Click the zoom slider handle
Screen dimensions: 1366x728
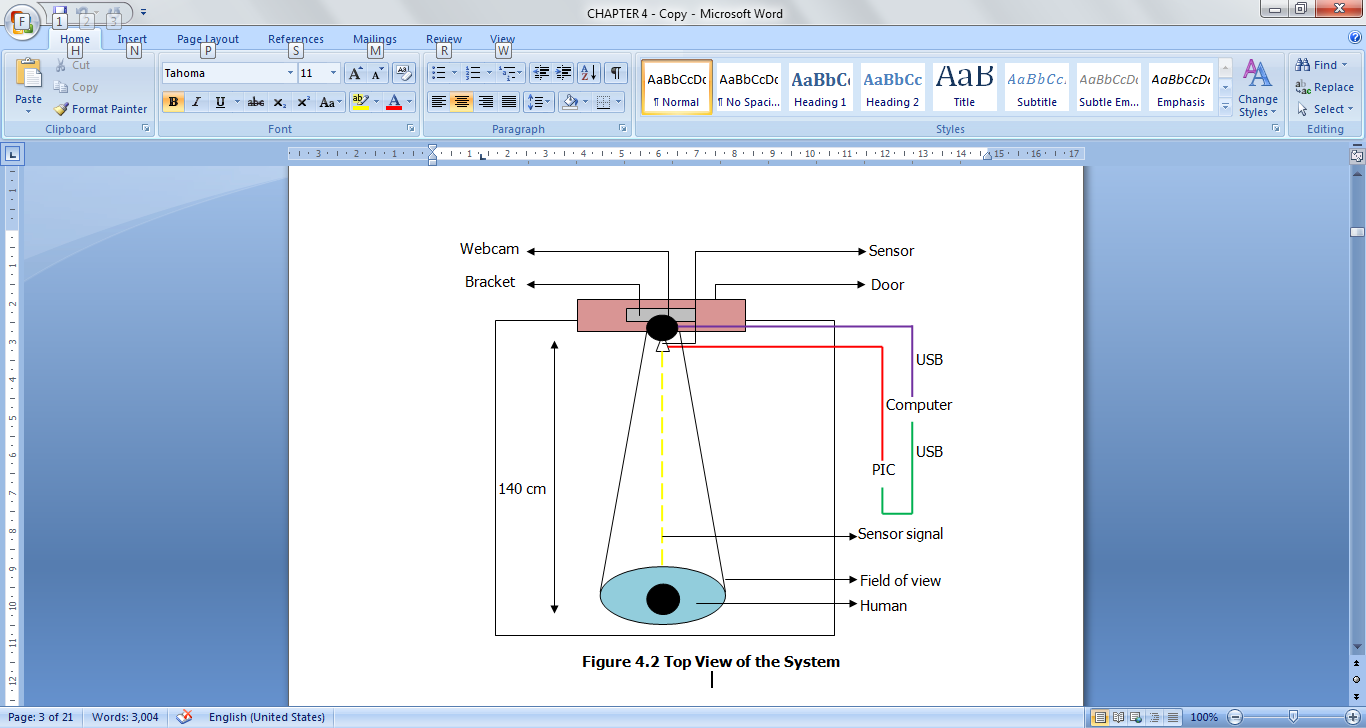click(1293, 717)
